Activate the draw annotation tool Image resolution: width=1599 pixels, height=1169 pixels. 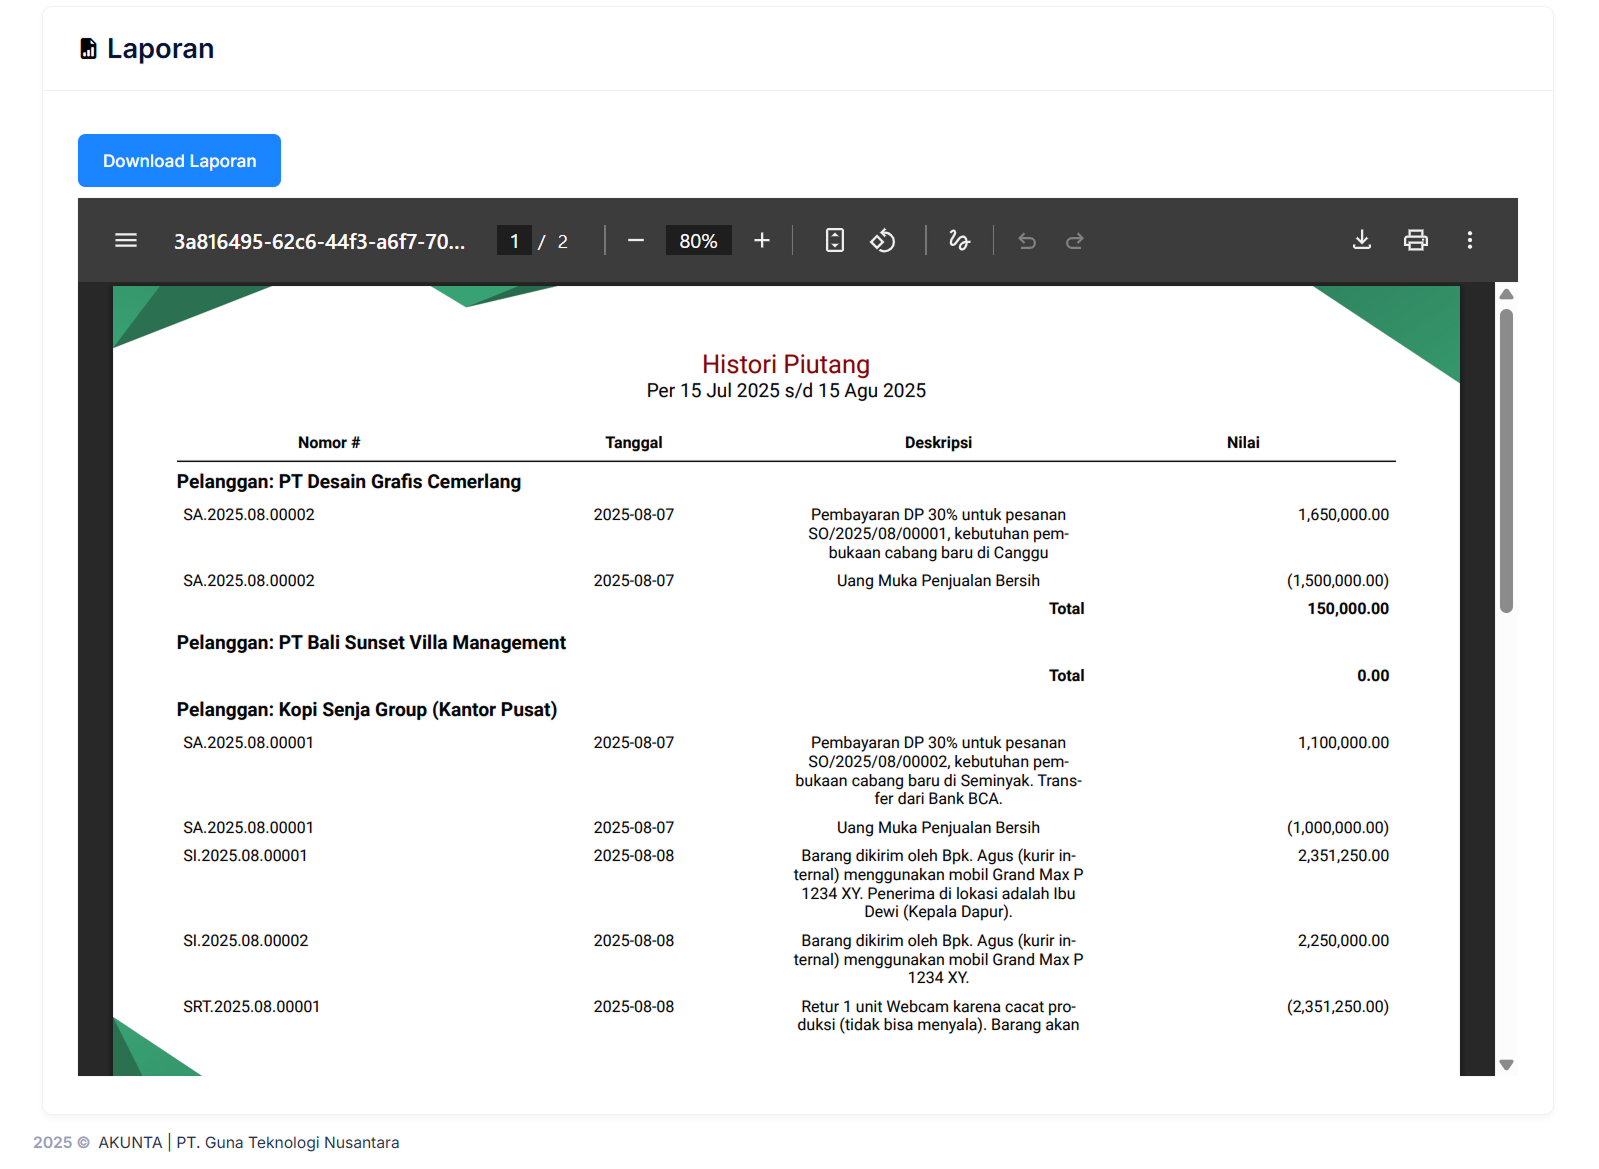(959, 241)
